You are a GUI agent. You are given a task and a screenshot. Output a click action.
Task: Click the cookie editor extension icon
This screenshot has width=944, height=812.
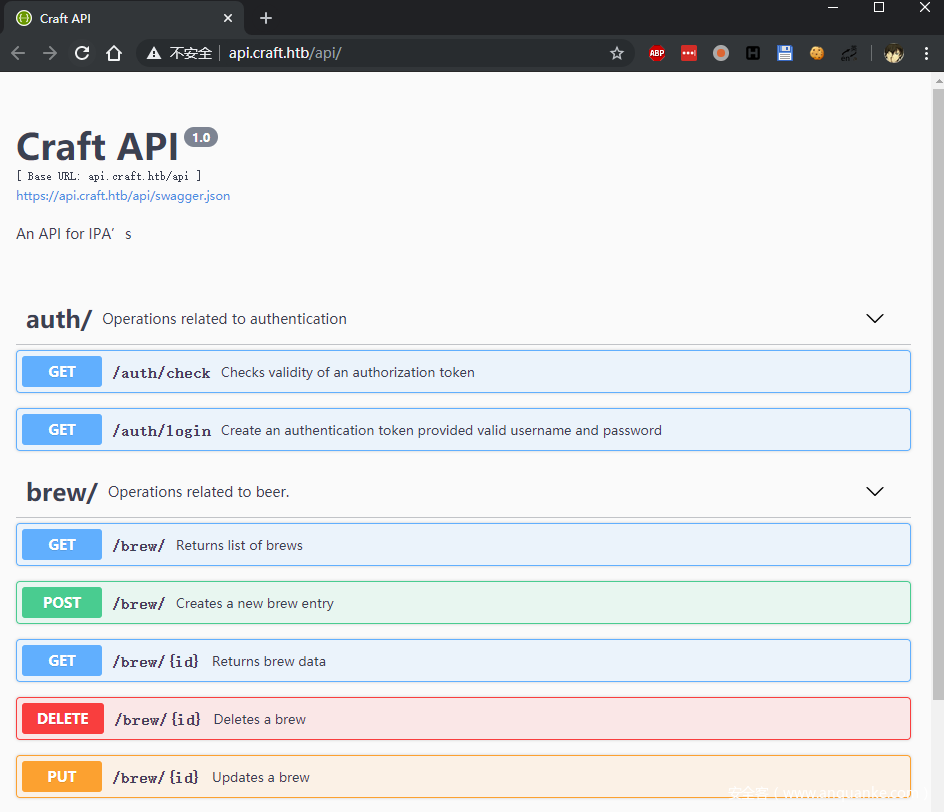(x=817, y=53)
